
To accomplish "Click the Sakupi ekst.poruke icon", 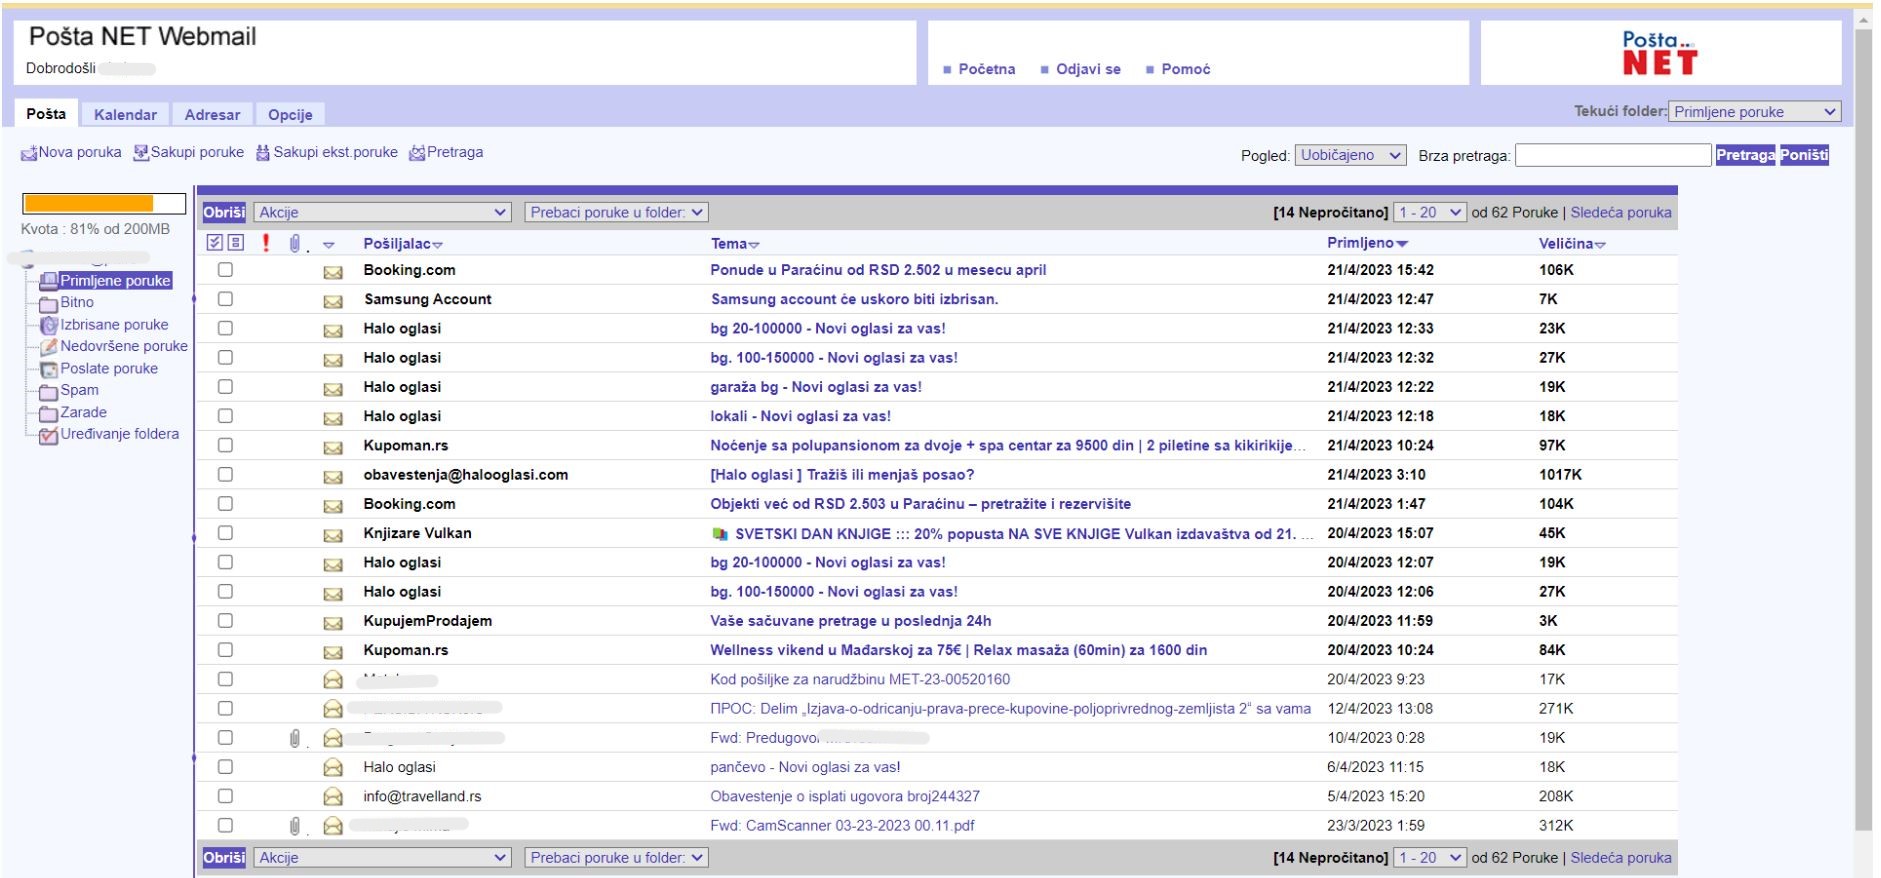I will (x=263, y=153).
